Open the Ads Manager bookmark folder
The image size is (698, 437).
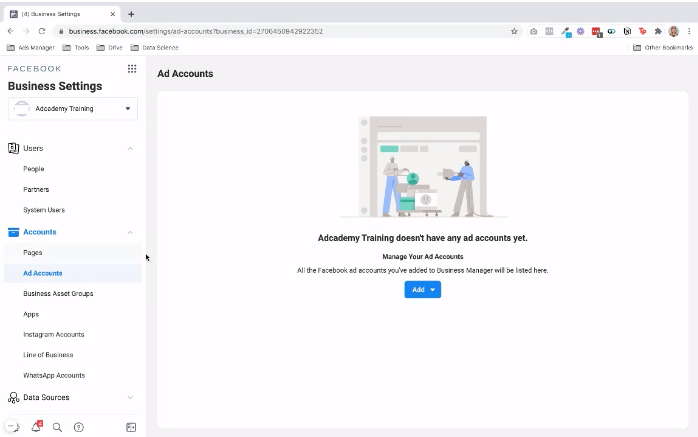[31, 48]
